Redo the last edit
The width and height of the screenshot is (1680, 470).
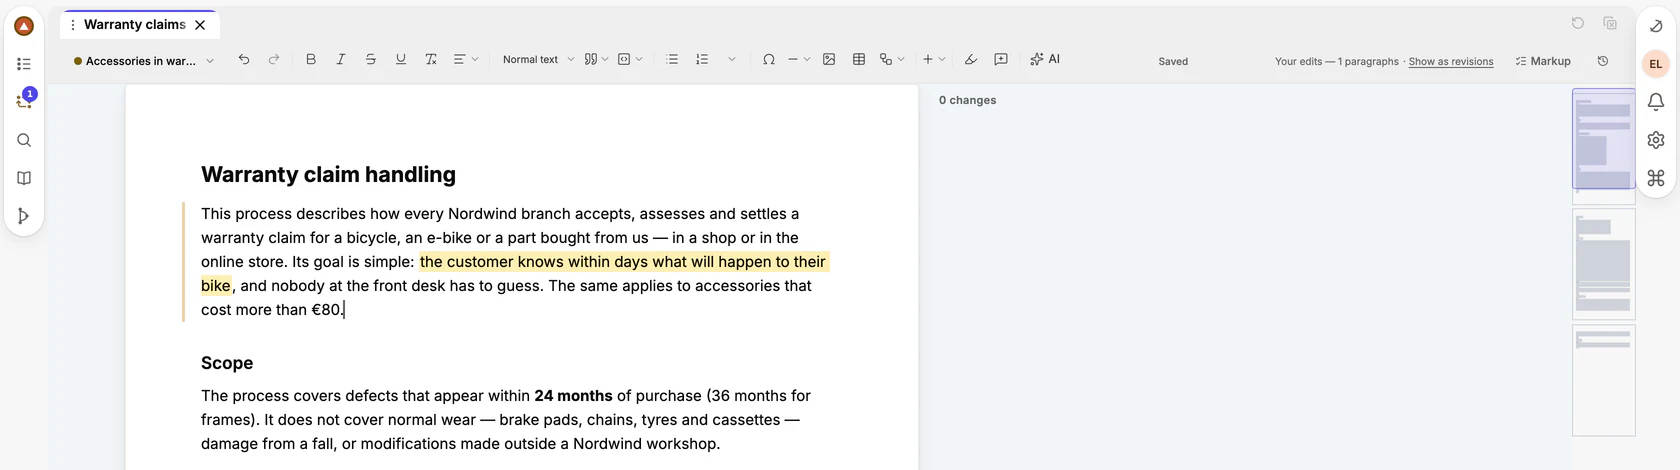pyautogui.click(x=274, y=60)
